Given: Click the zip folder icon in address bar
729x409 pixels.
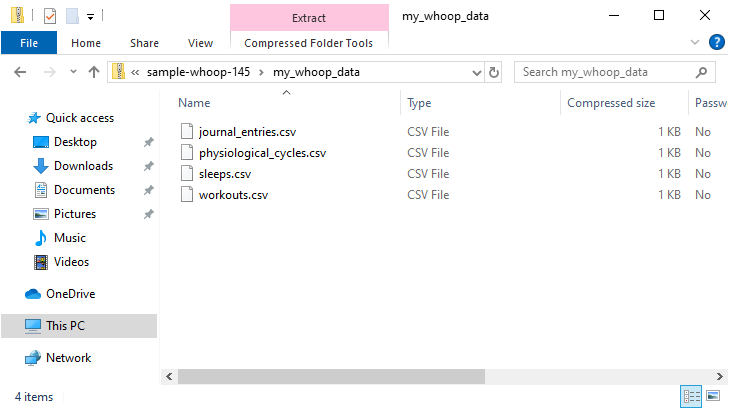Looking at the screenshot, I should (119, 72).
